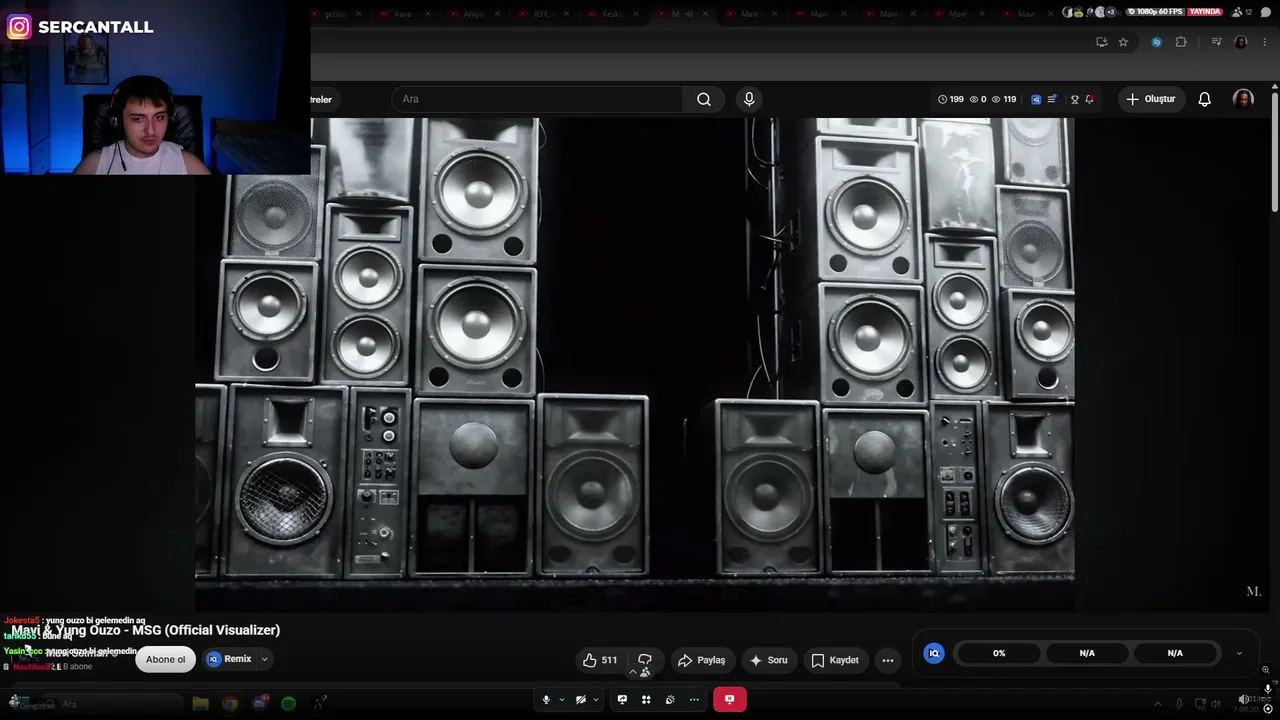Open Spotify from the taskbar
This screenshot has height=720, width=1280.
[289, 704]
